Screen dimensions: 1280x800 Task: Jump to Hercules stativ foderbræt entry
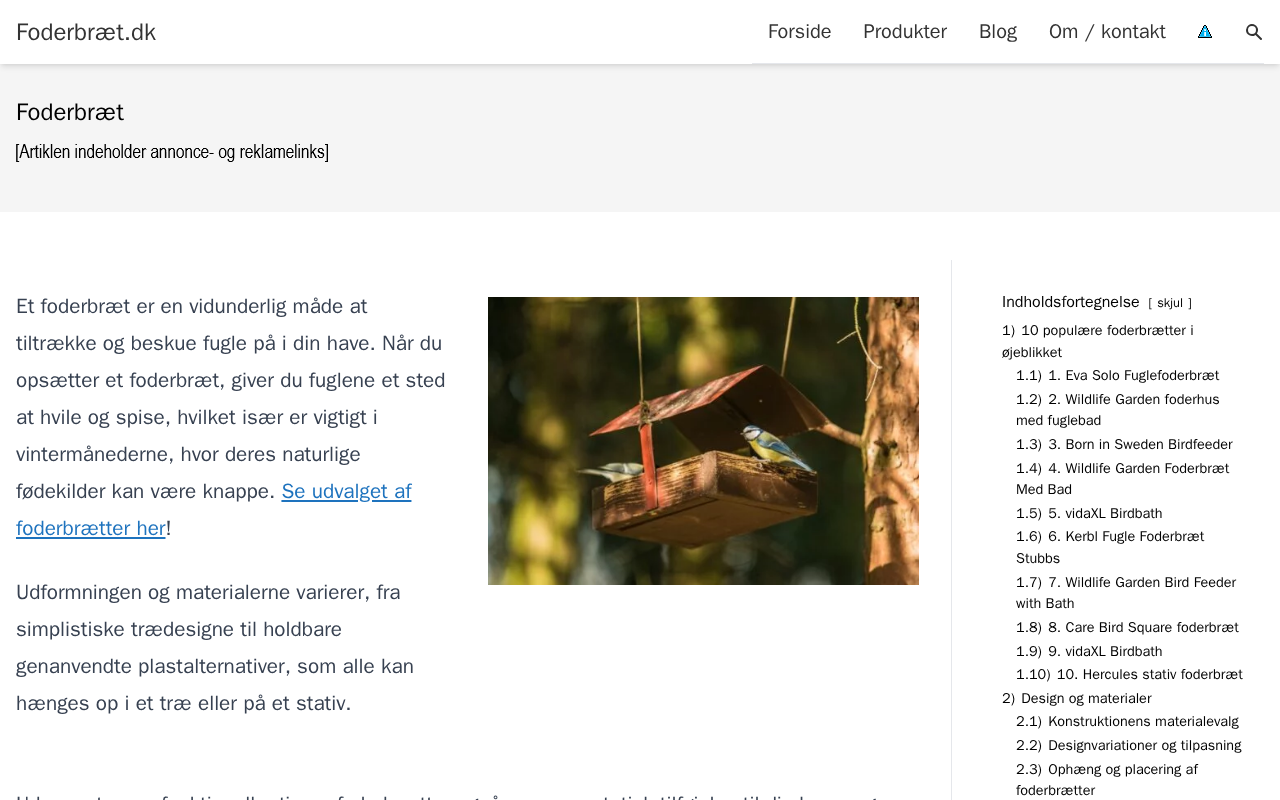click(x=1129, y=675)
